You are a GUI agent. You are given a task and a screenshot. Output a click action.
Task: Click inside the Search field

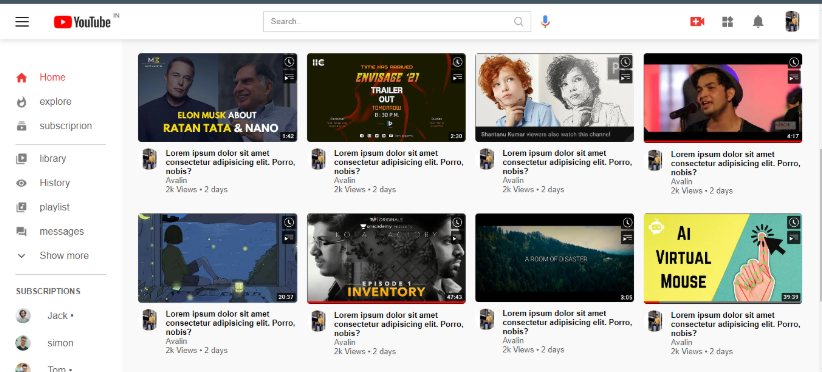pyautogui.click(x=397, y=21)
